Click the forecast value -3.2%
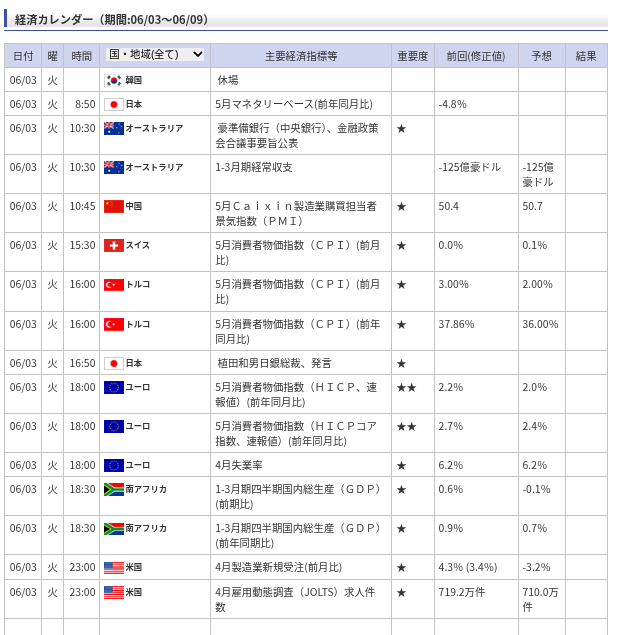The height and width of the screenshot is (635, 617). pos(536,567)
